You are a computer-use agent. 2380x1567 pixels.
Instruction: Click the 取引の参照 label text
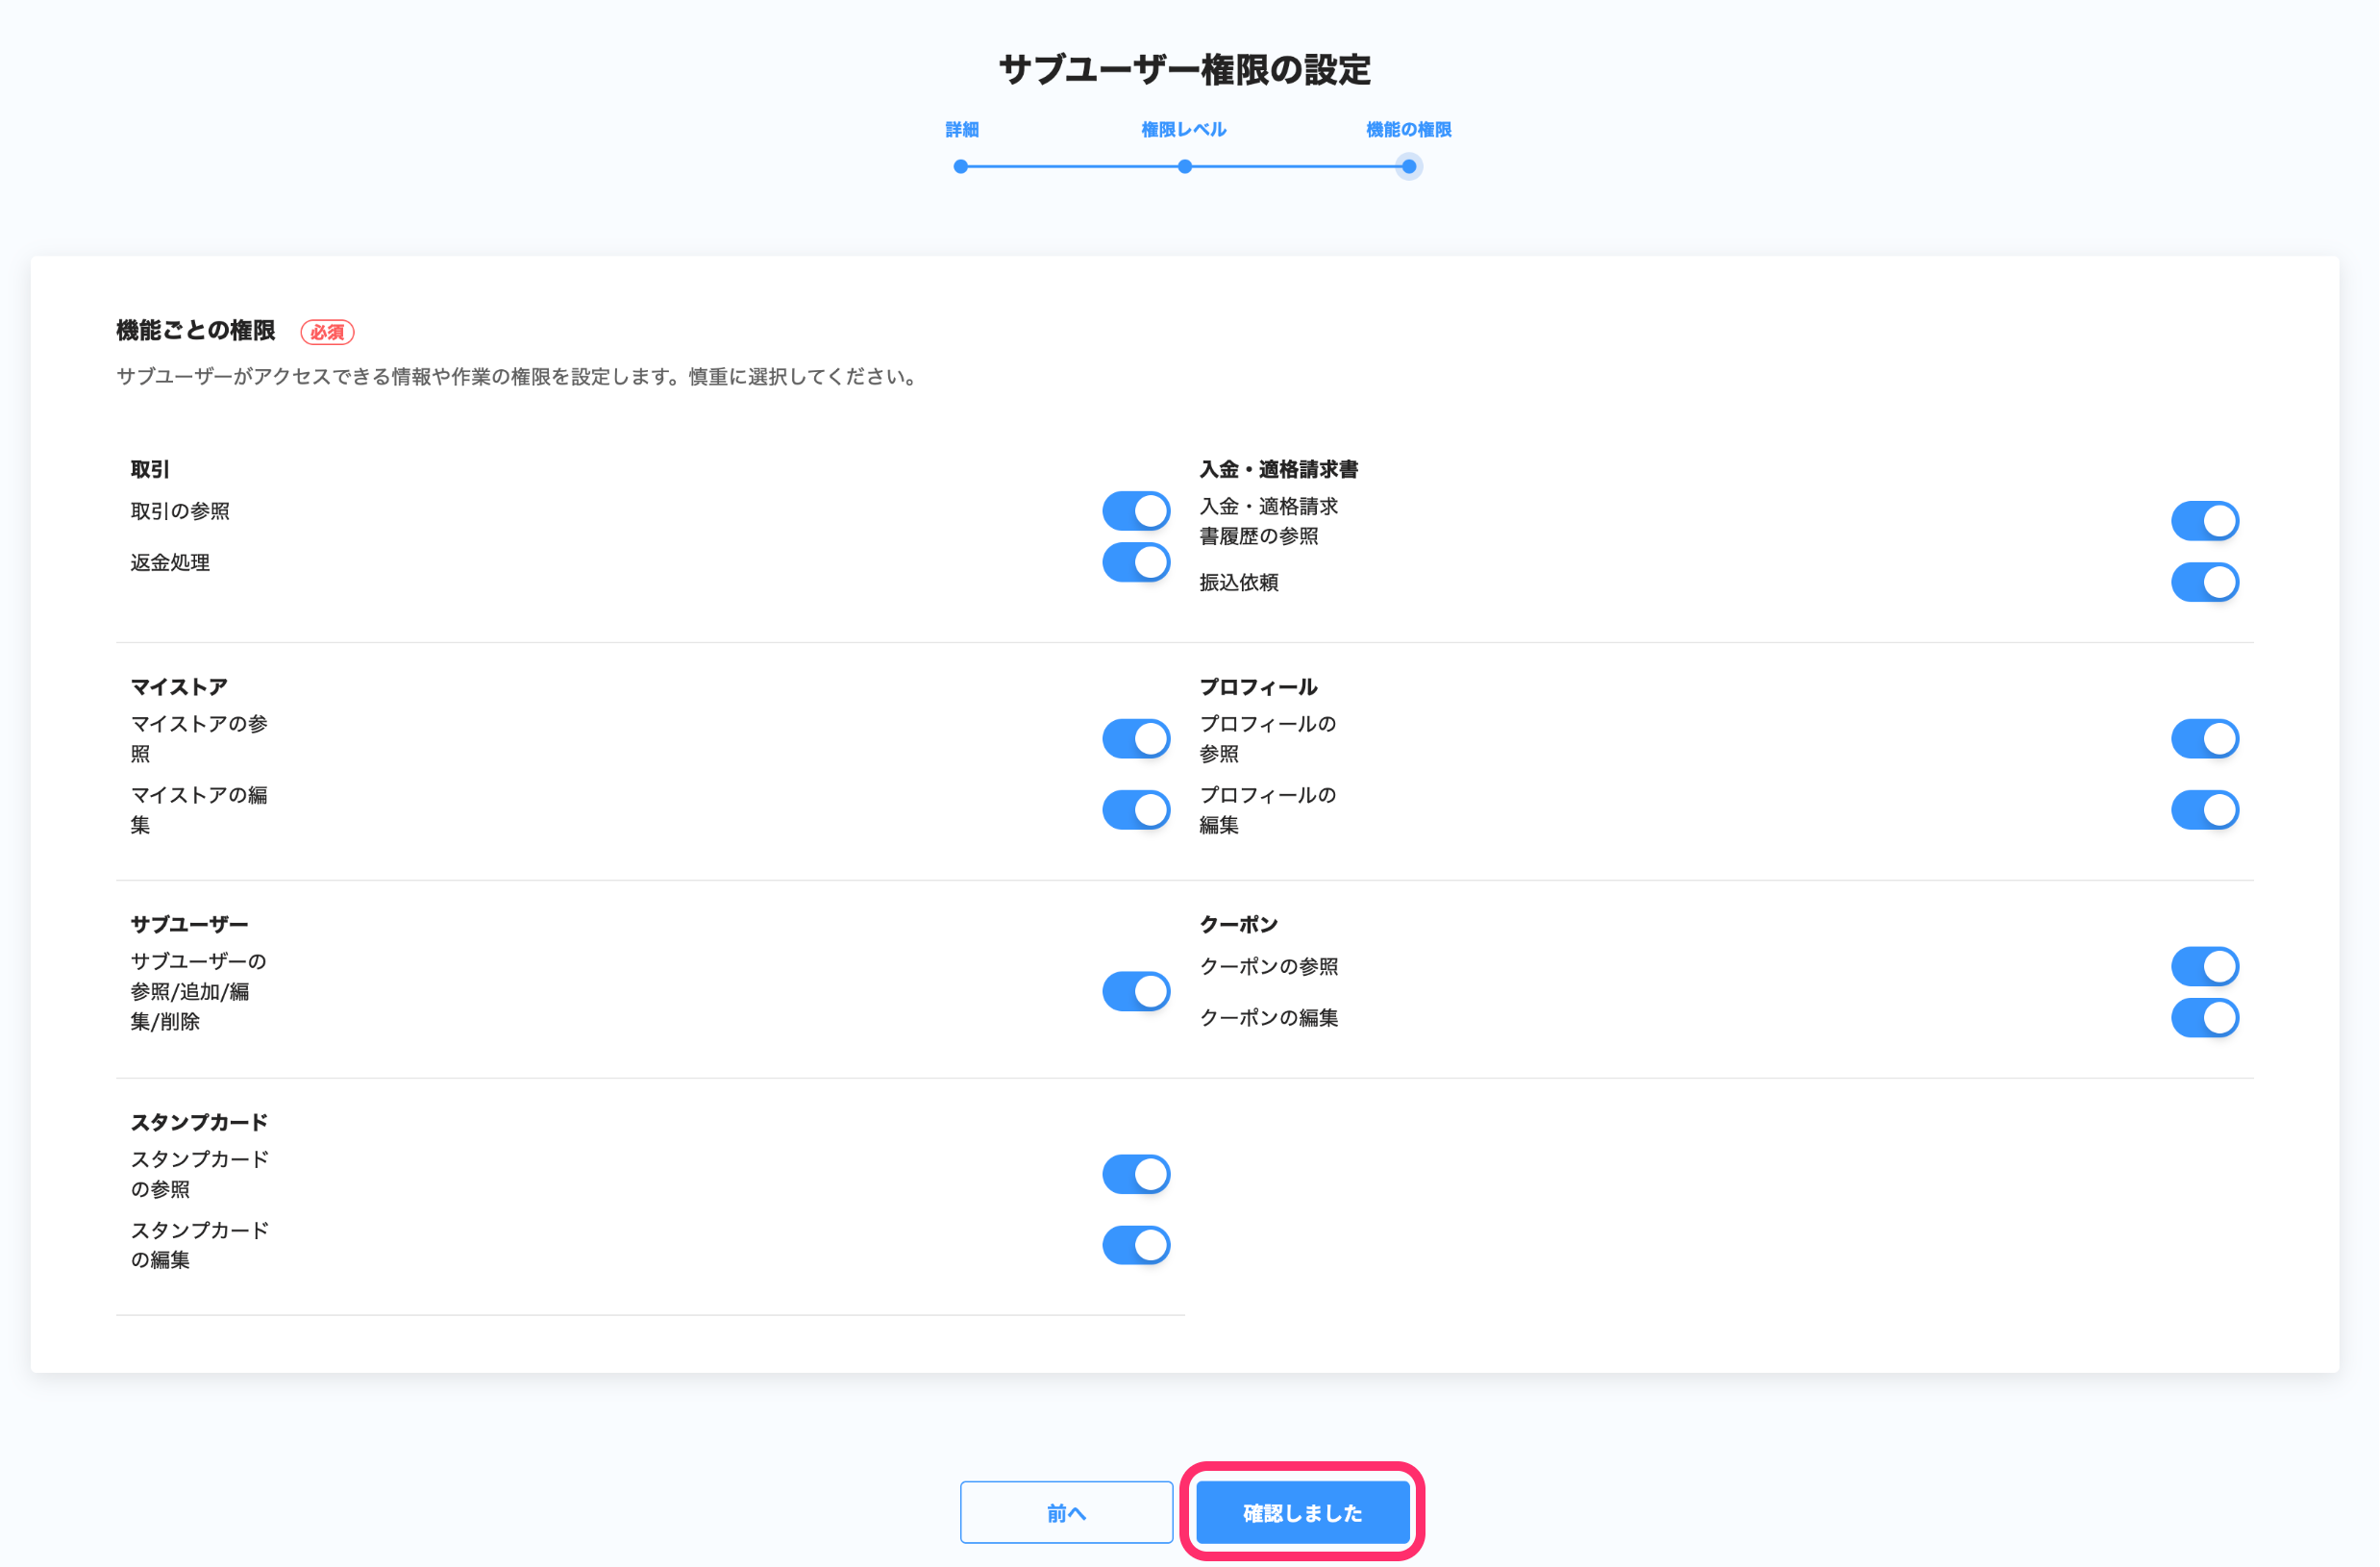180,511
